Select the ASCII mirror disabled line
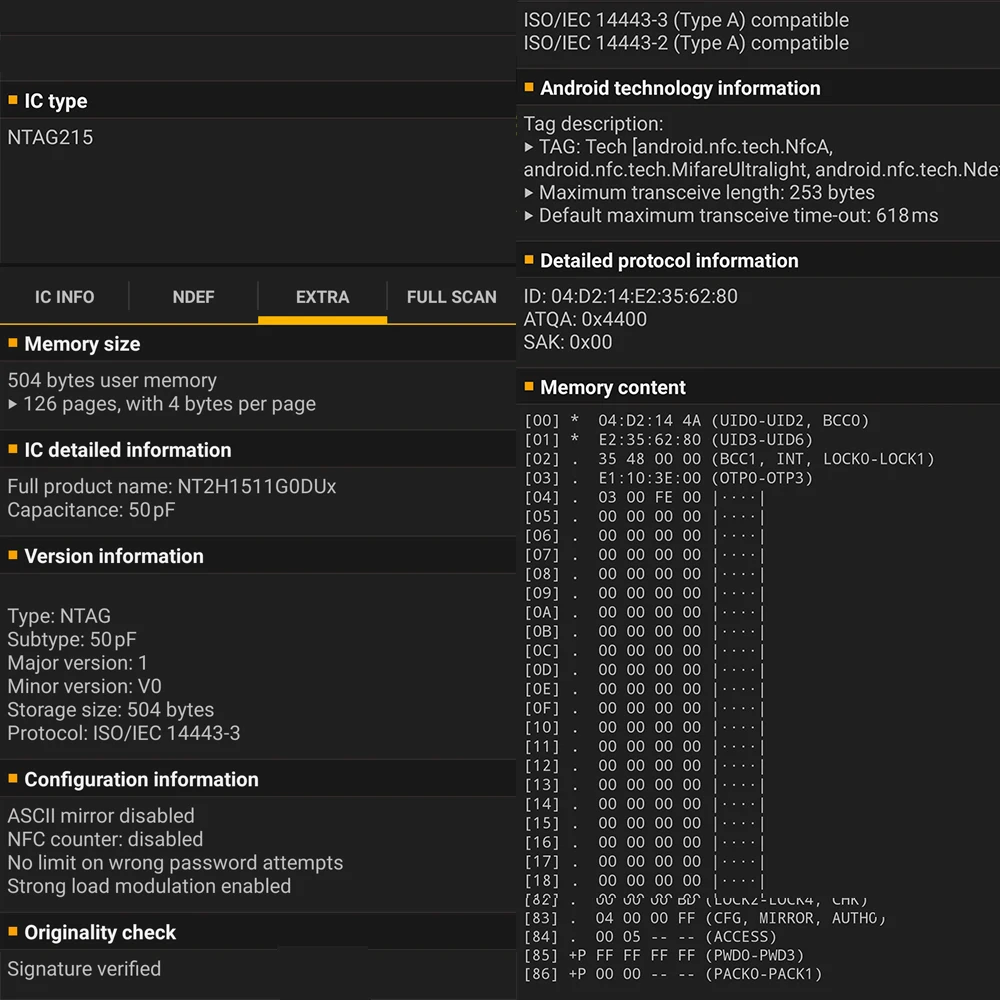This screenshot has height=1000, width=1000. coord(101,816)
